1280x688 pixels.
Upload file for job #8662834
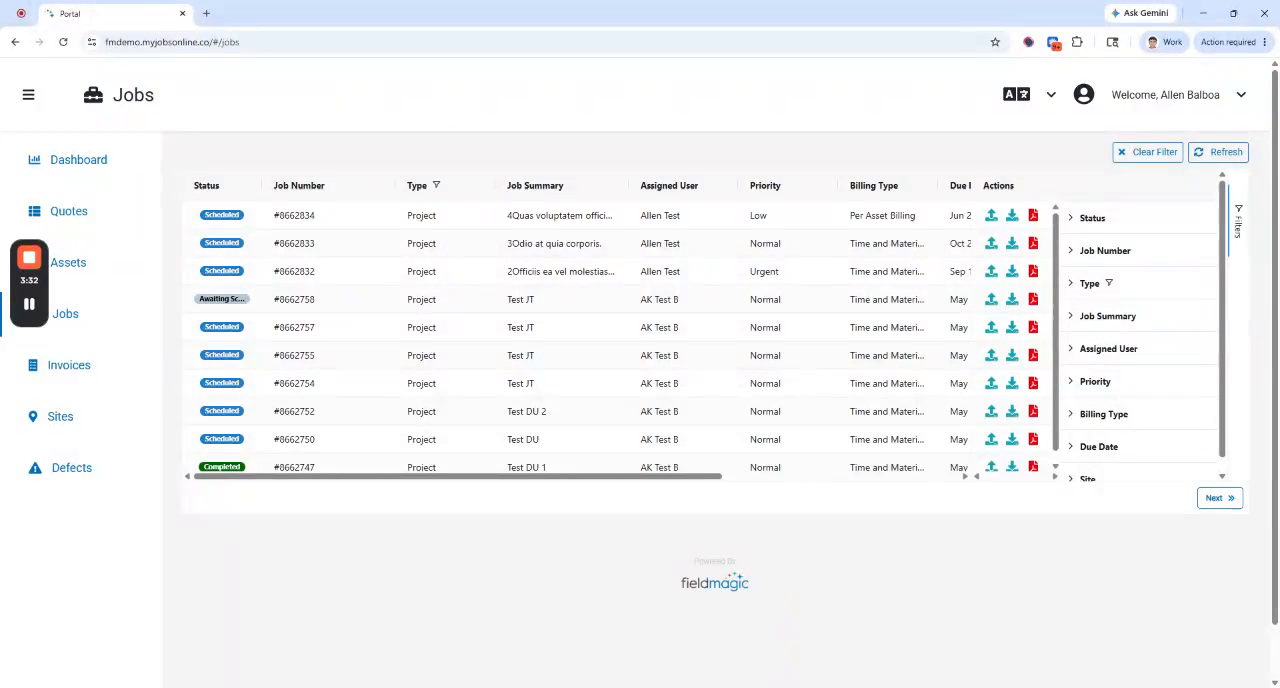pos(991,215)
